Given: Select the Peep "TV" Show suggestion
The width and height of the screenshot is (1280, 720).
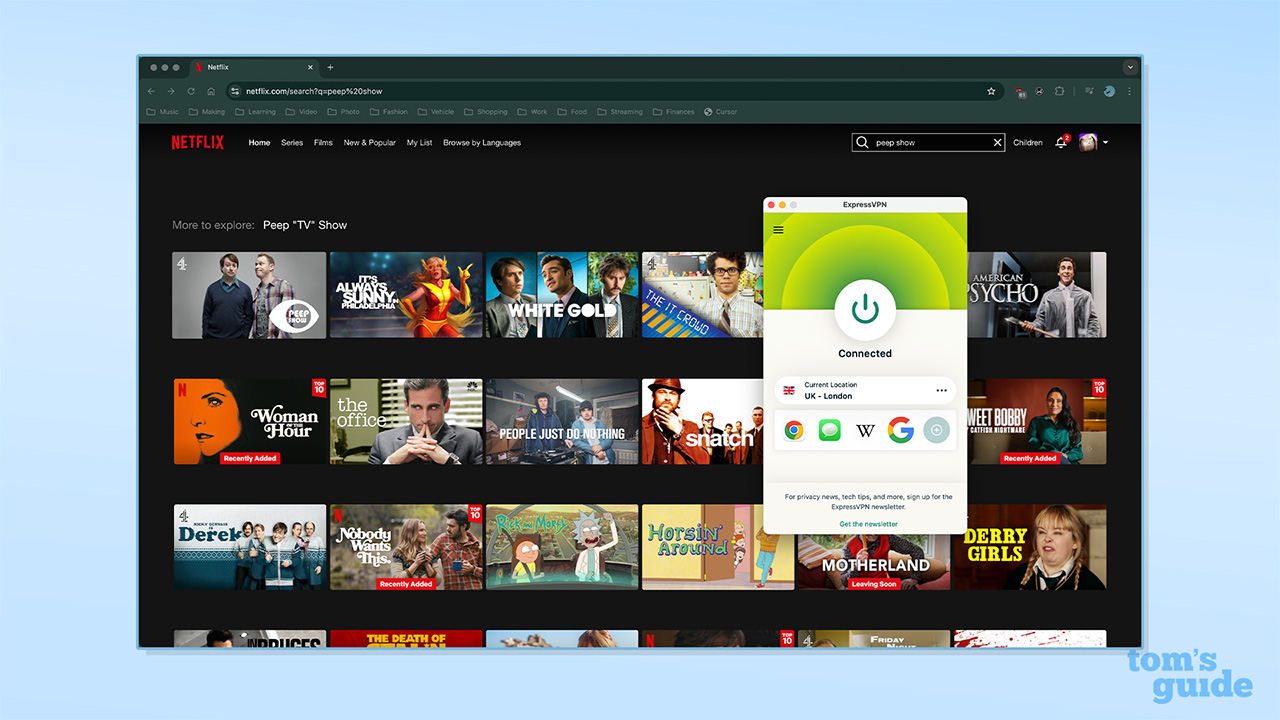Looking at the screenshot, I should [x=305, y=225].
